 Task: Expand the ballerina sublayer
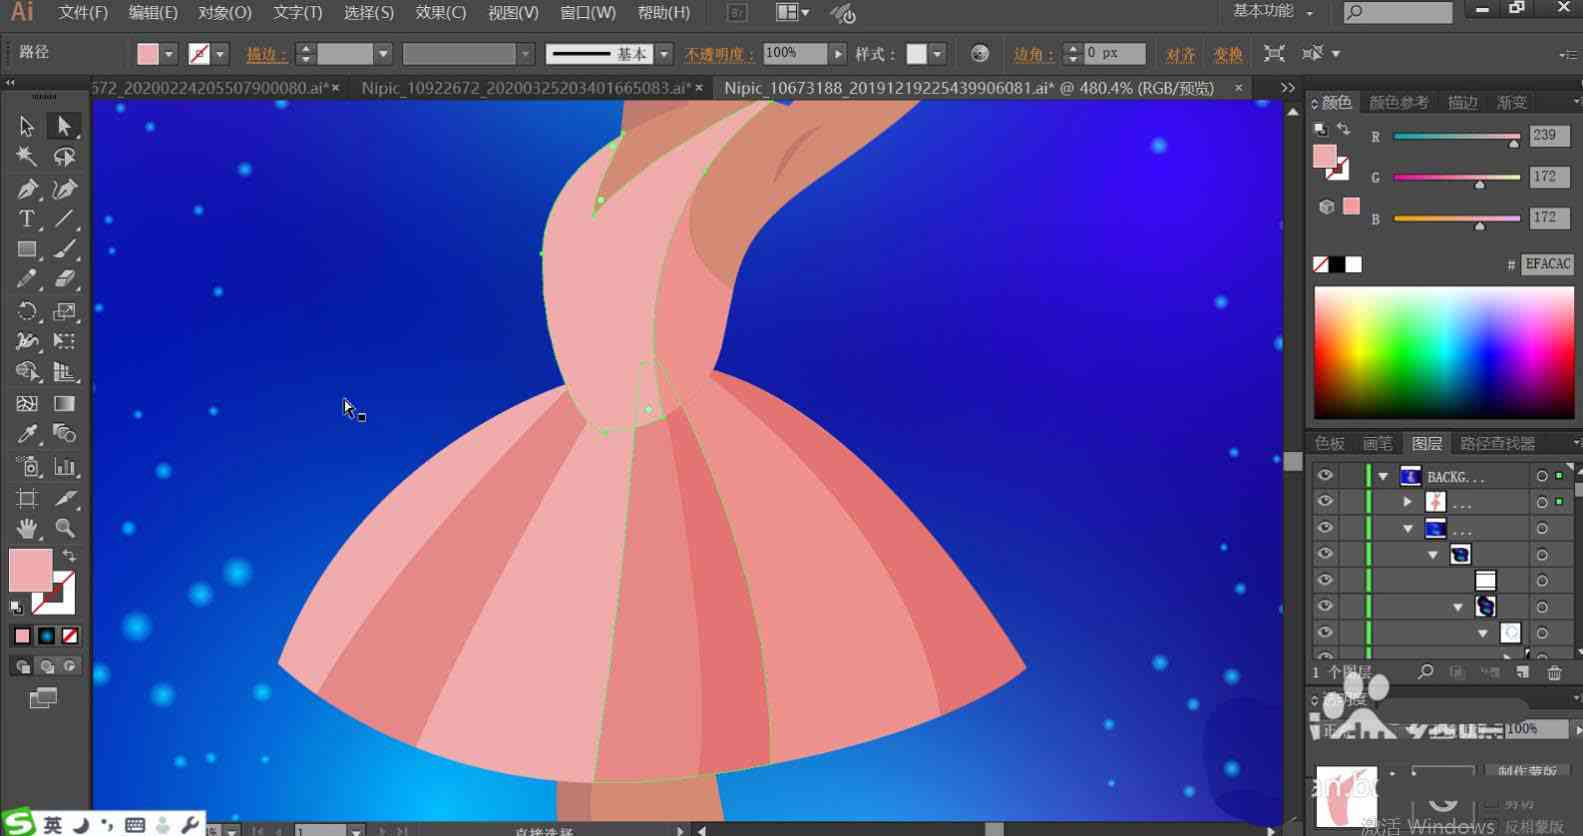1408,502
